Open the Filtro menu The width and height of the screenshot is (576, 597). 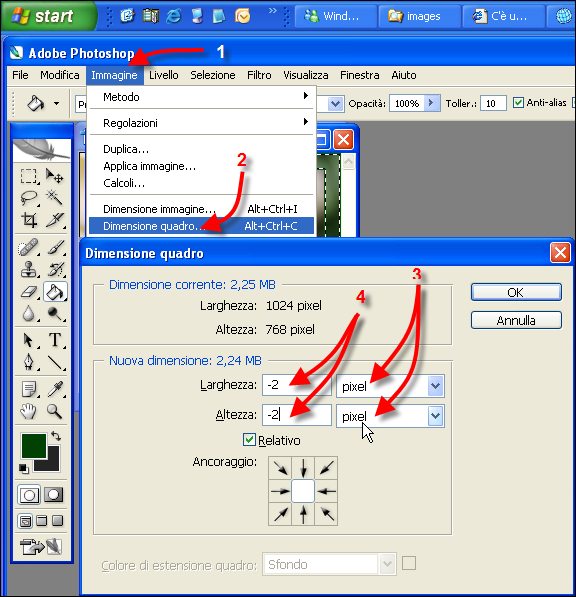pyautogui.click(x=259, y=75)
